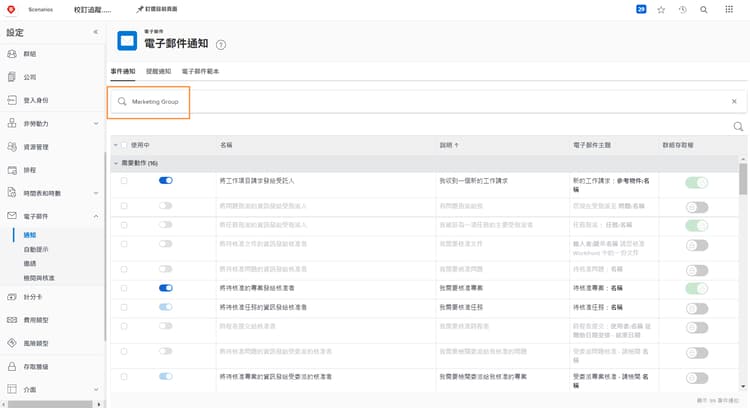
Task: Click the 公司 companies sidebar icon
Action: (12, 77)
